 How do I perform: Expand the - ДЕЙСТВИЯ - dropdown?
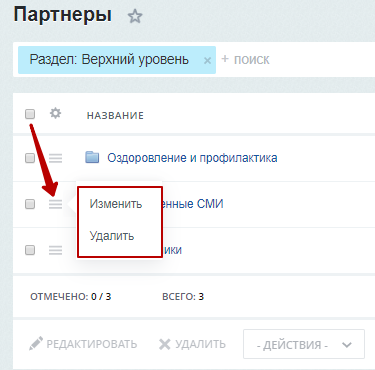(x=304, y=344)
